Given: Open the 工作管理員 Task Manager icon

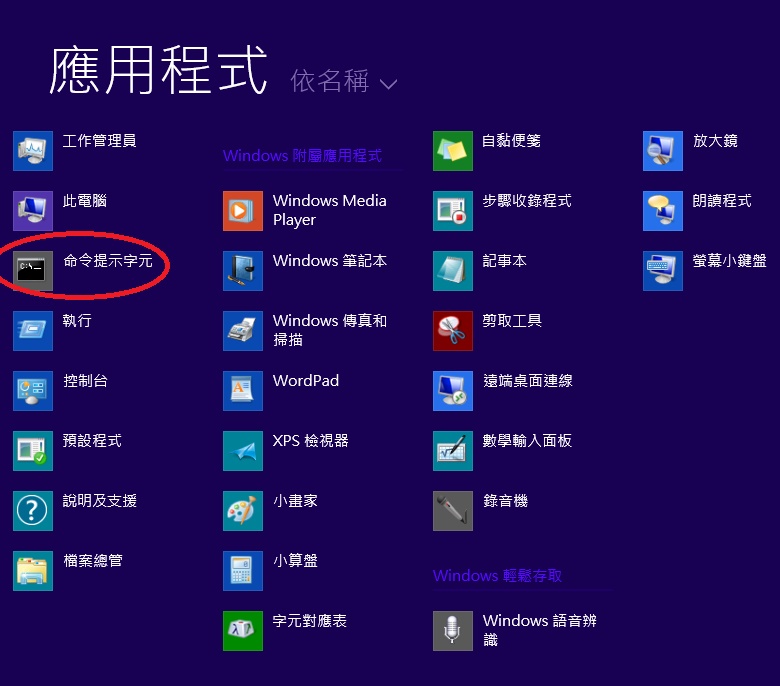Looking at the screenshot, I should (x=33, y=151).
